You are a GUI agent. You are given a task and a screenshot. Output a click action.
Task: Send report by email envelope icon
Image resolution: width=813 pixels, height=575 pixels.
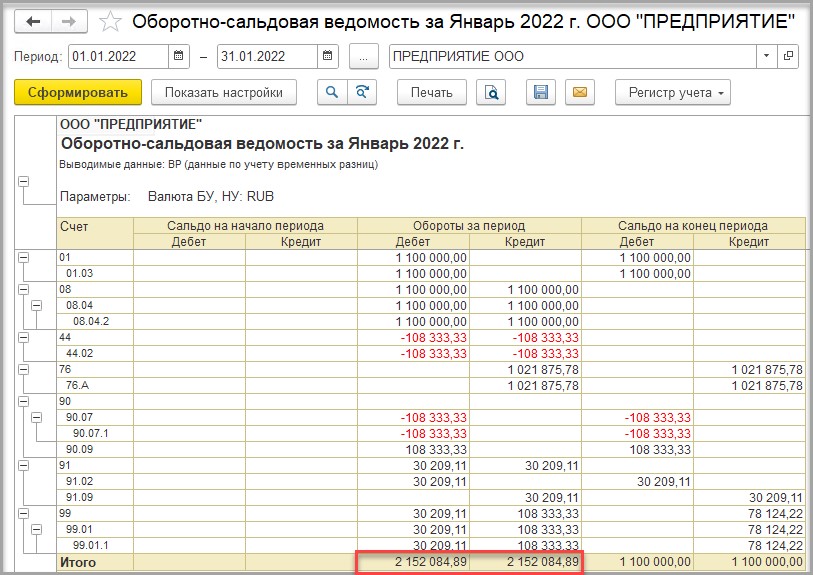580,92
